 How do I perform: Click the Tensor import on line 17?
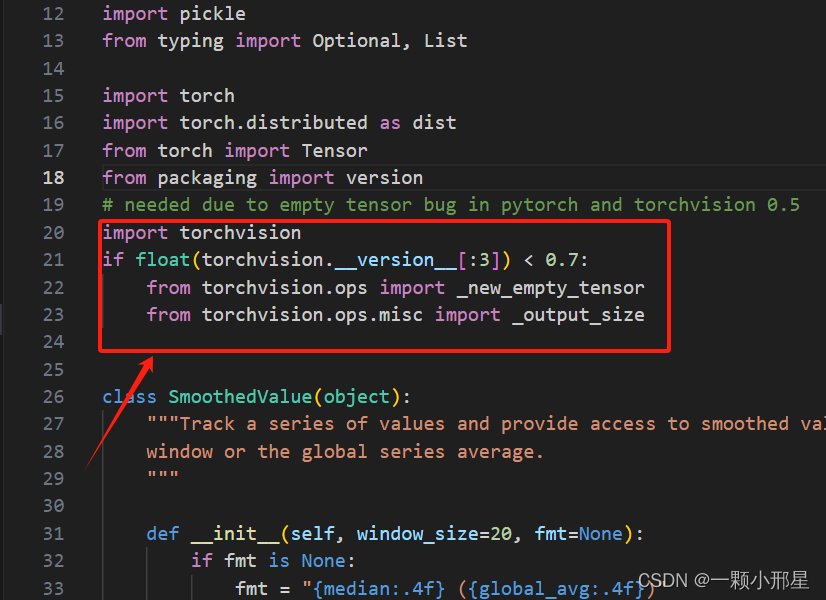333,149
